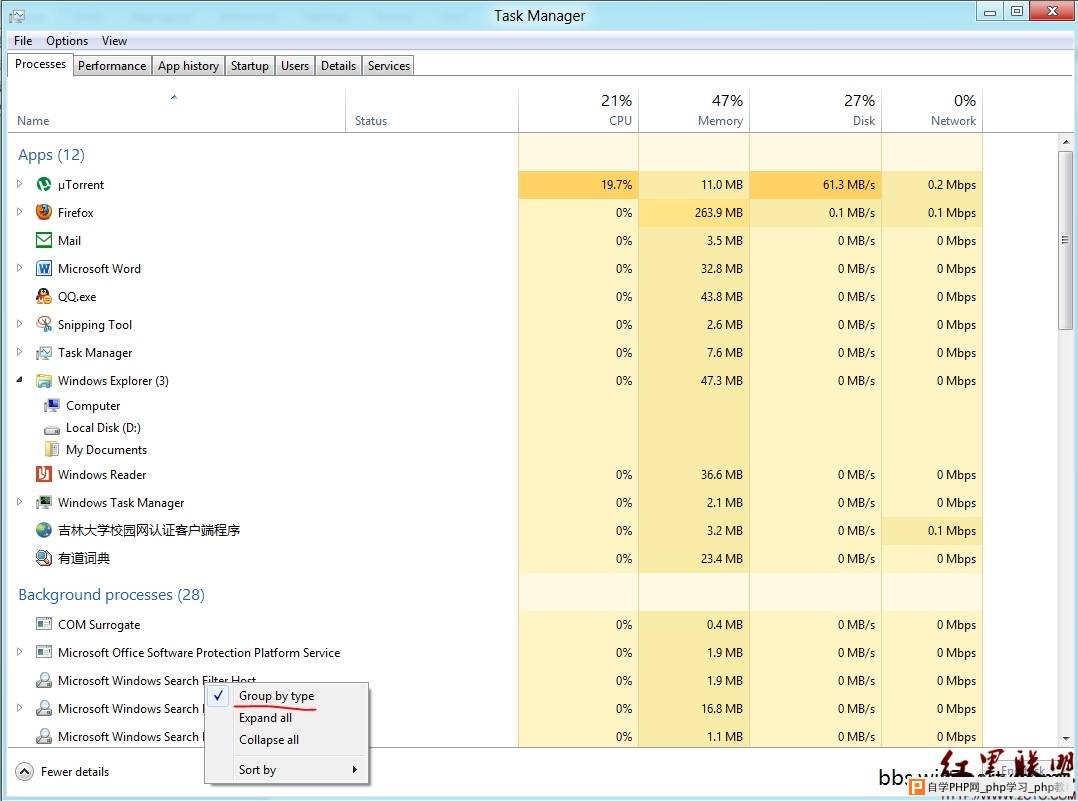Expand the µTorrent process row
Viewport: 1078px width, 801px height.
[x=19, y=185]
